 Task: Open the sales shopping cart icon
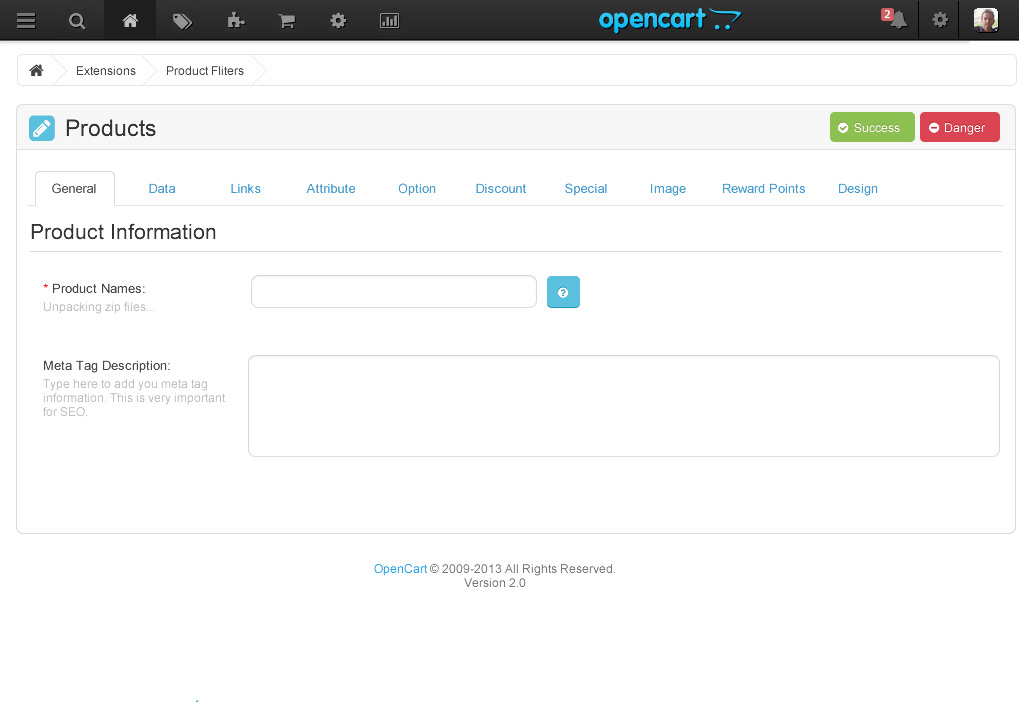[x=287, y=21]
